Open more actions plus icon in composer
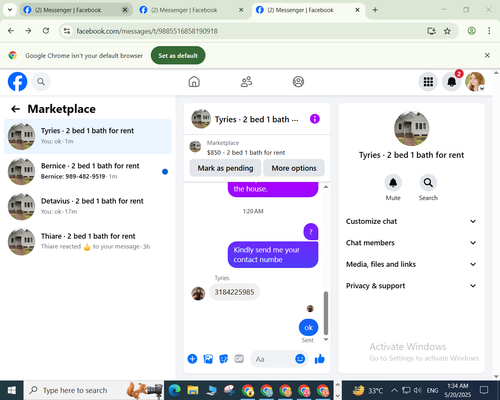The height and width of the screenshot is (400, 500). pos(192,359)
